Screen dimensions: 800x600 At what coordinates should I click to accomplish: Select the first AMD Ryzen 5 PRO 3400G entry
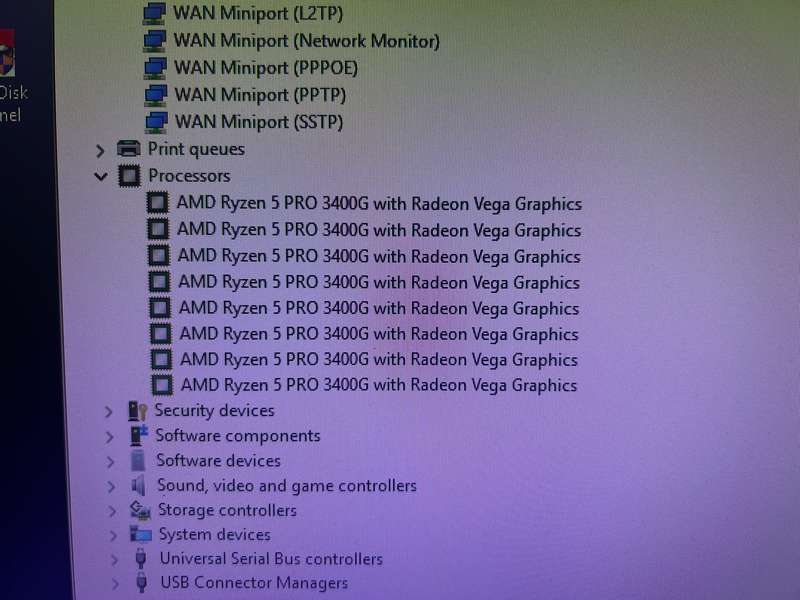(379, 204)
